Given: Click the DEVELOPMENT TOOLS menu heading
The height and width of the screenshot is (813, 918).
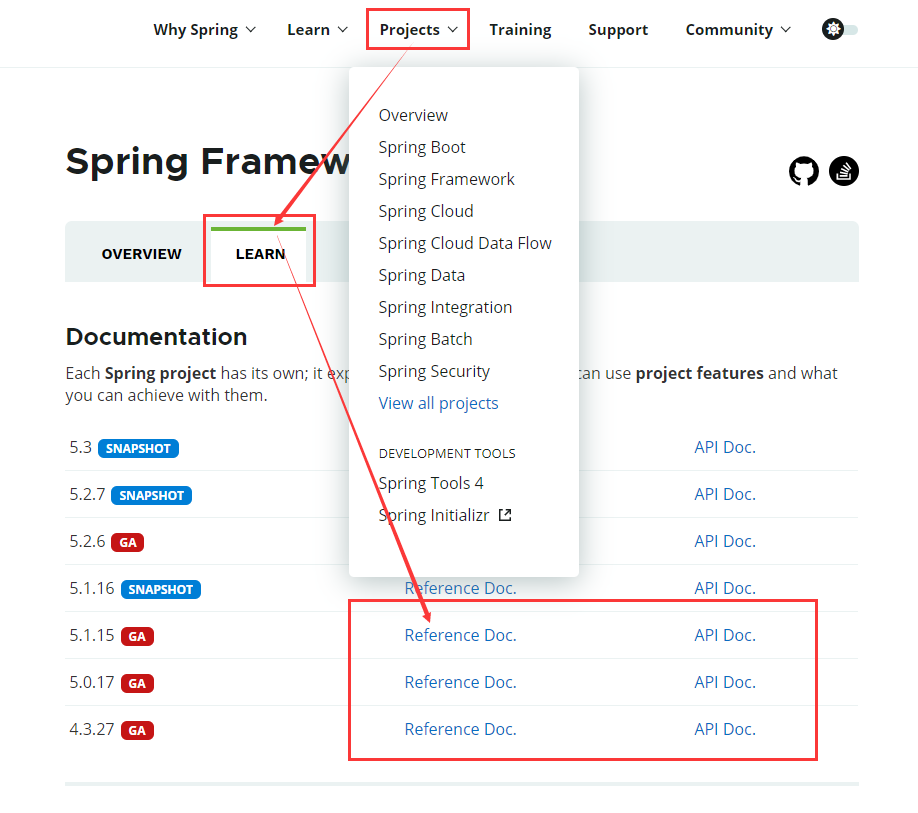Looking at the screenshot, I should tap(447, 454).
